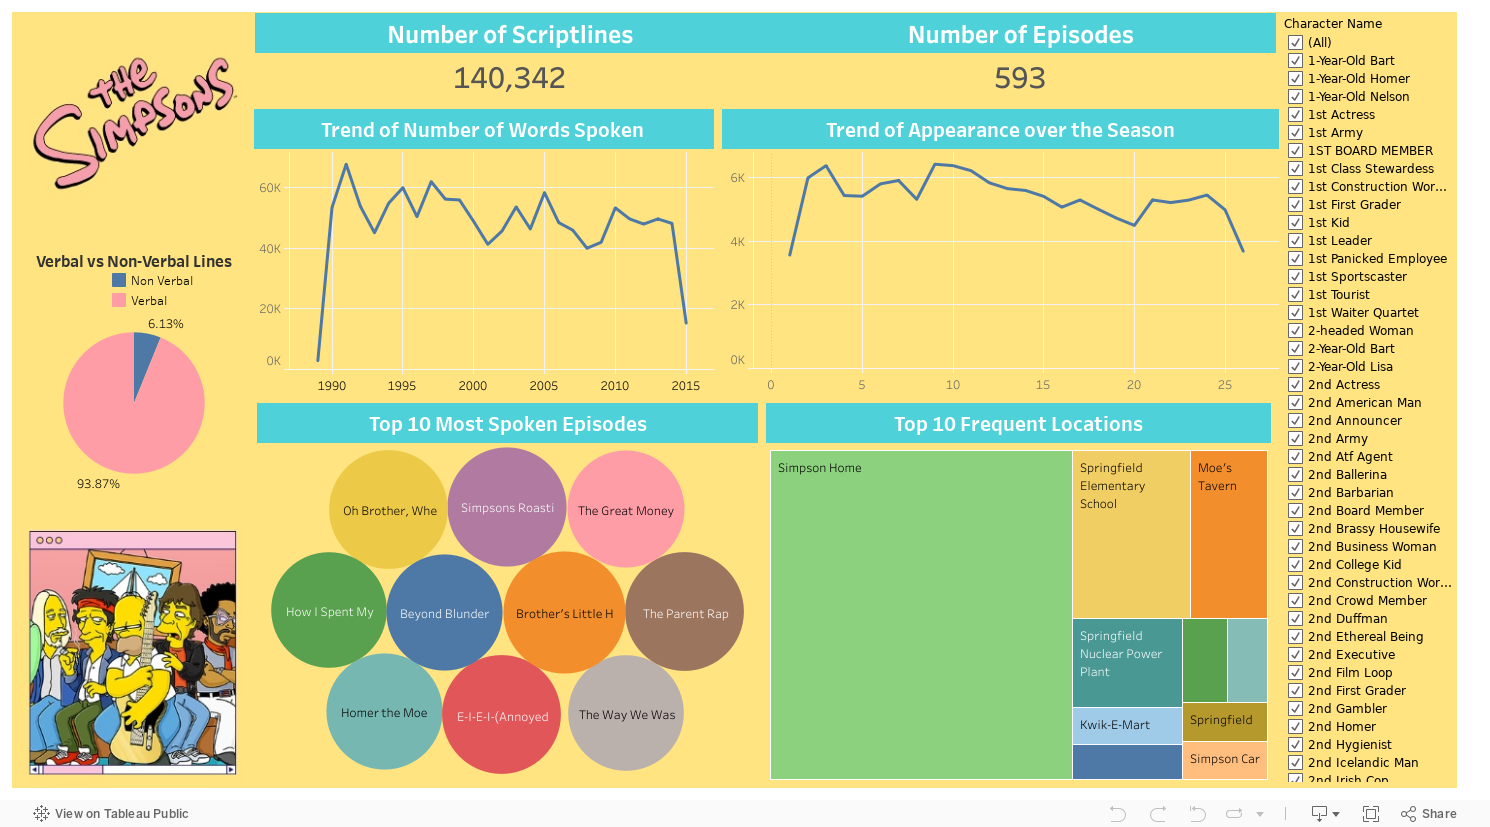Toggle the 2nd Atf Agent checkbox
This screenshot has width=1490, height=827.
click(1295, 457)
